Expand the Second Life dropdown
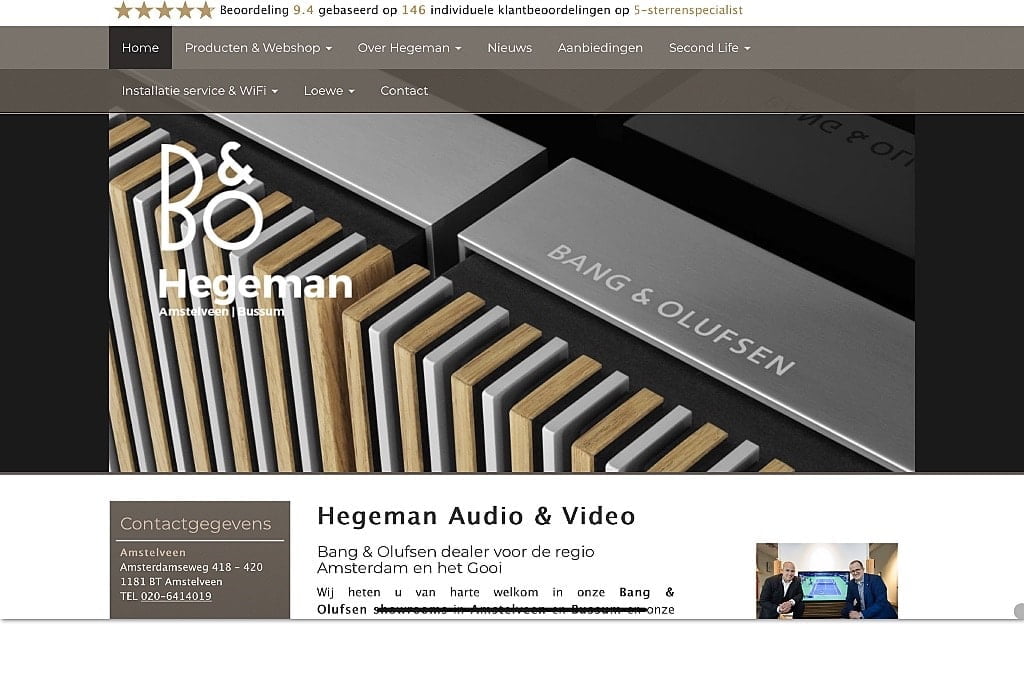1024x683 pixels. [x=709, y=48]
